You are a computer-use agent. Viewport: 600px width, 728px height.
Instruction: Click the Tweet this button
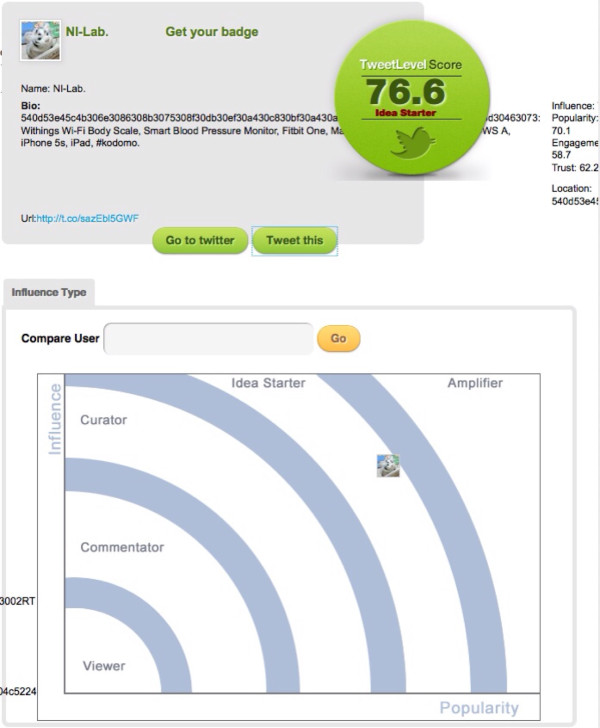coord(294,240)
